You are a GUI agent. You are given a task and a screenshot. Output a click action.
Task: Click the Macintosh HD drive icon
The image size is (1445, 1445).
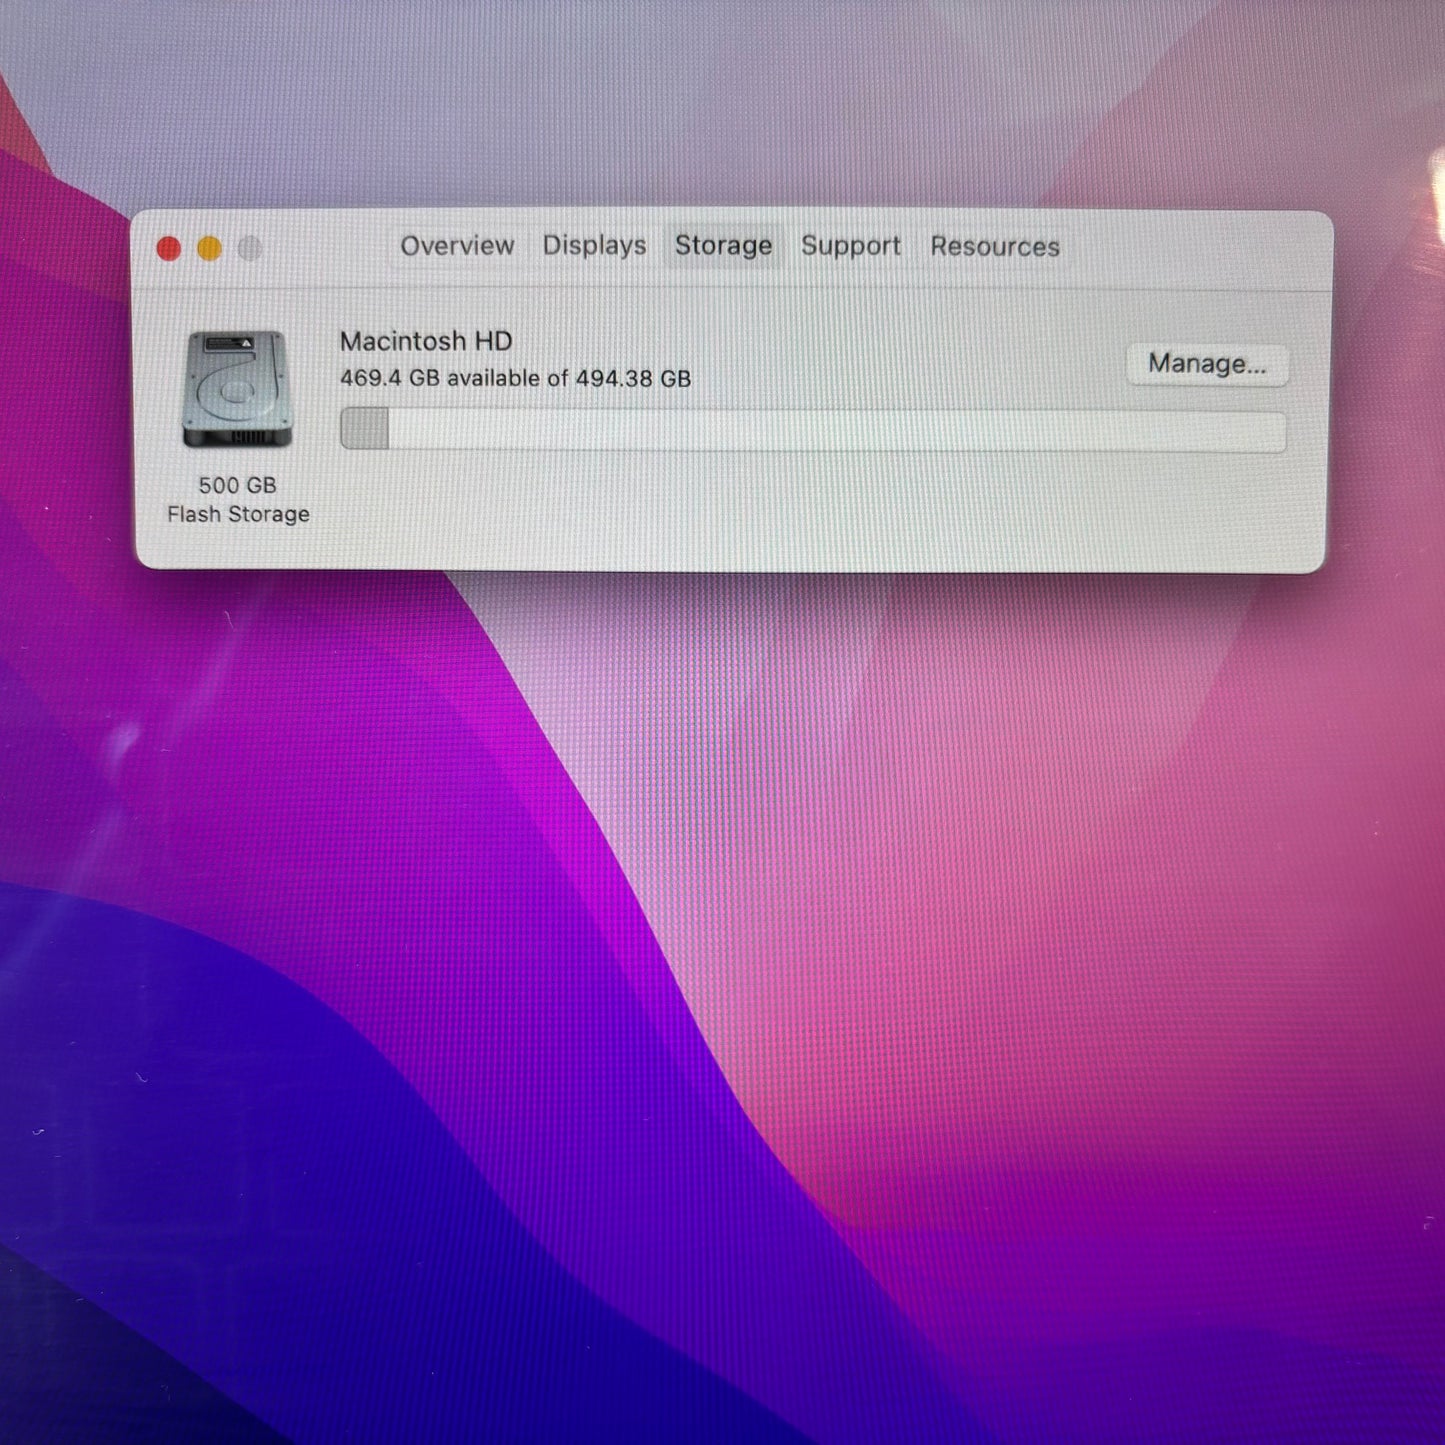[237, 389]
